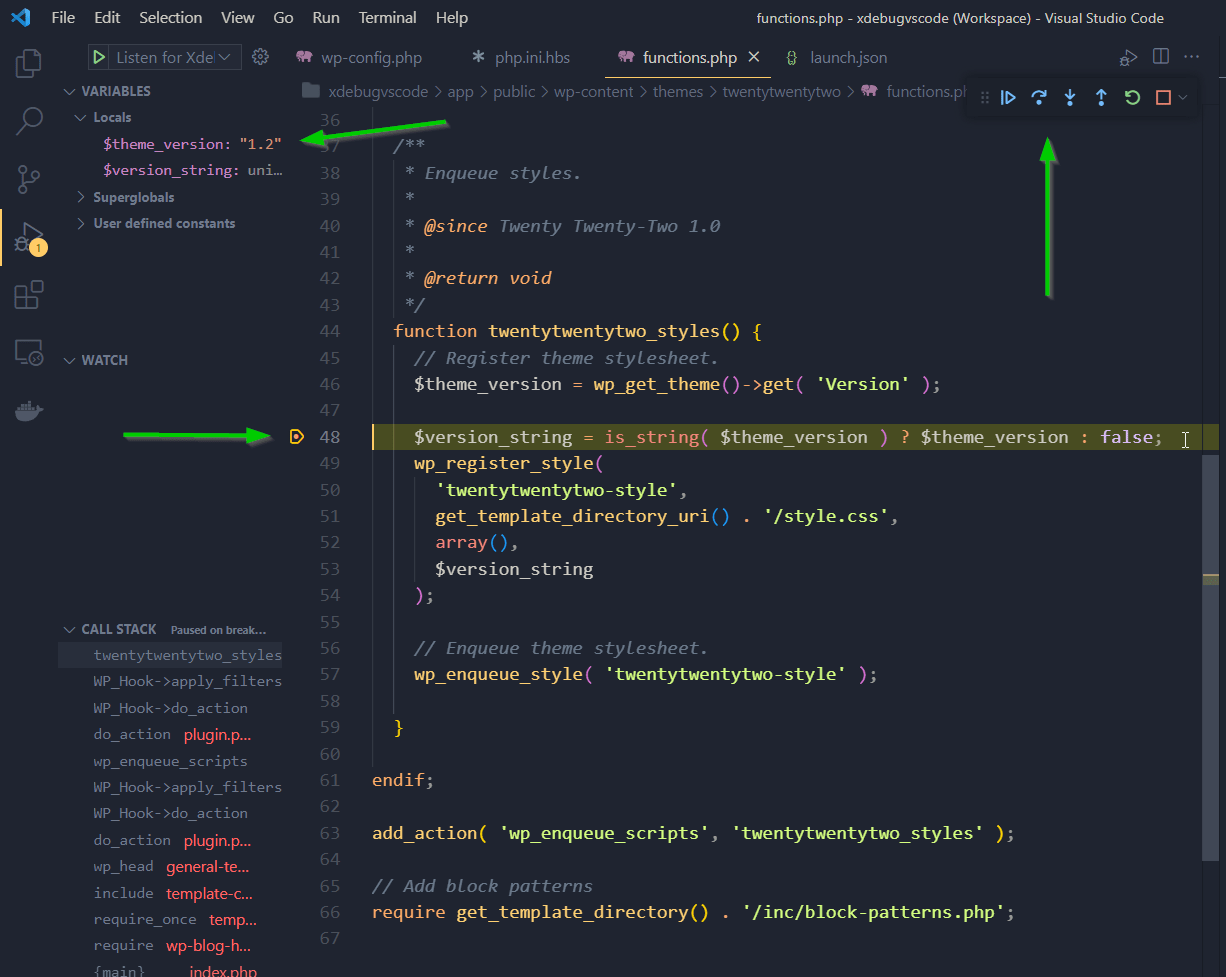1226x977 pixels.
Task: Click app in the breadcrumb
Action: (x=460, y=91)
